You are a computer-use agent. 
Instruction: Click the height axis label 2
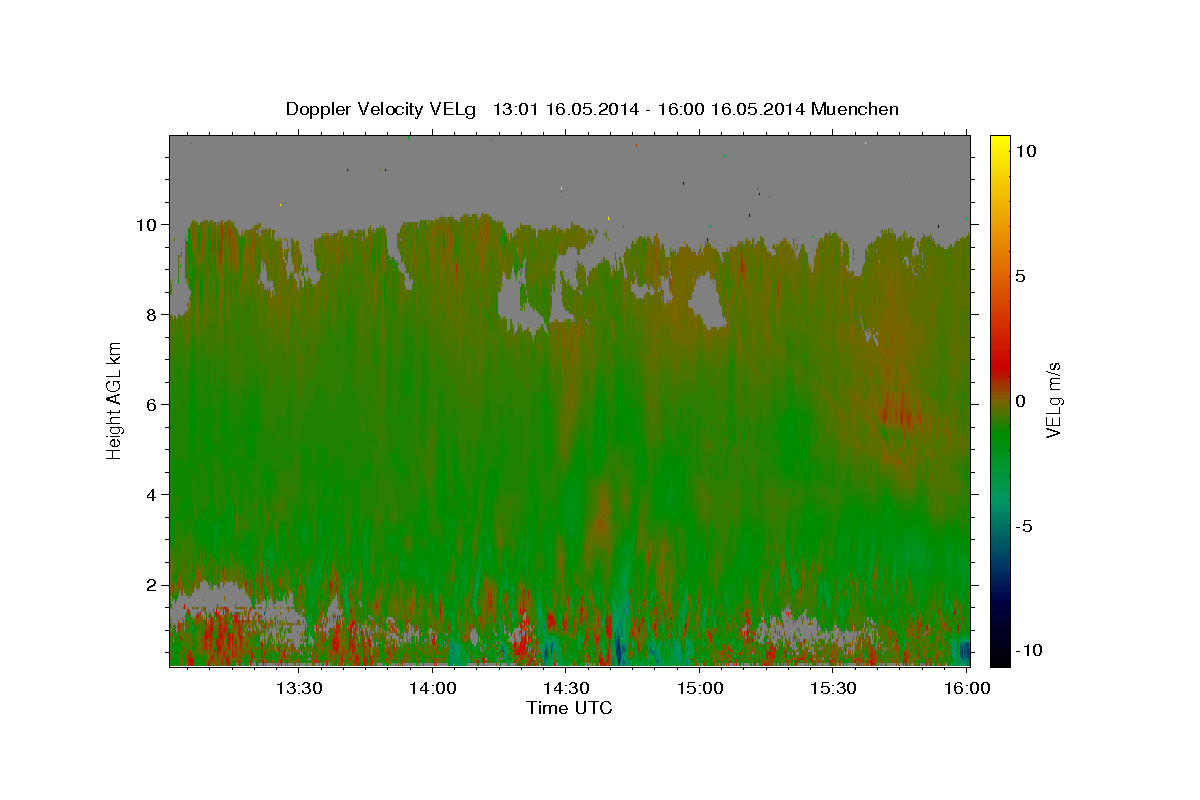[154, 585]
